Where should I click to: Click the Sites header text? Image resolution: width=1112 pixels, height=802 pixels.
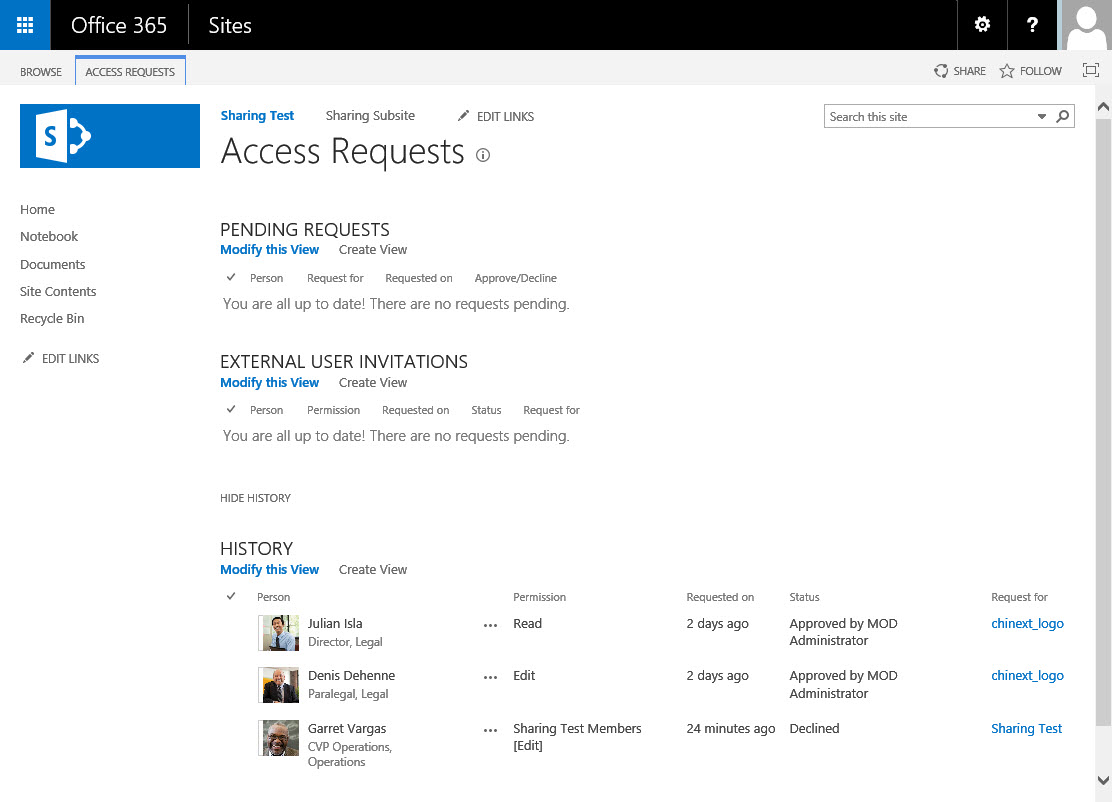coord(230,26)
